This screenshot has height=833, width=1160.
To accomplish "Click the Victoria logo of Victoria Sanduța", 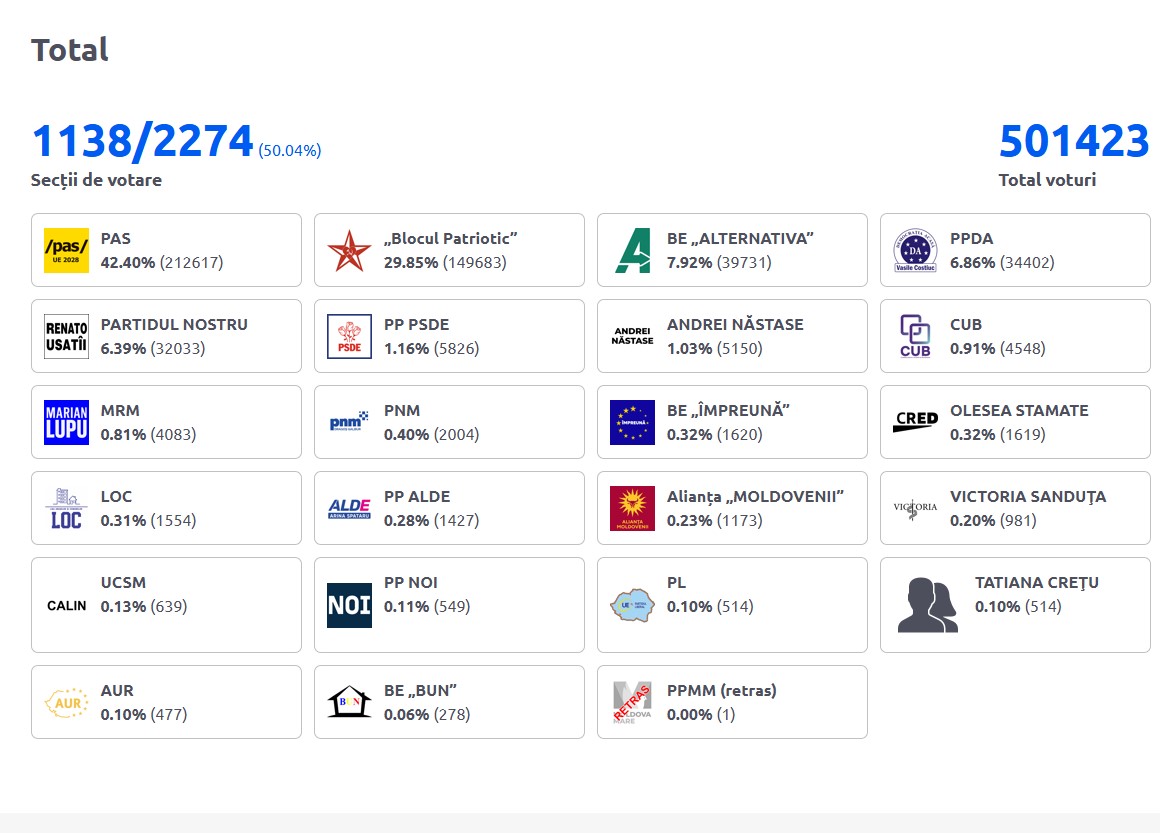I will [915, 508].
